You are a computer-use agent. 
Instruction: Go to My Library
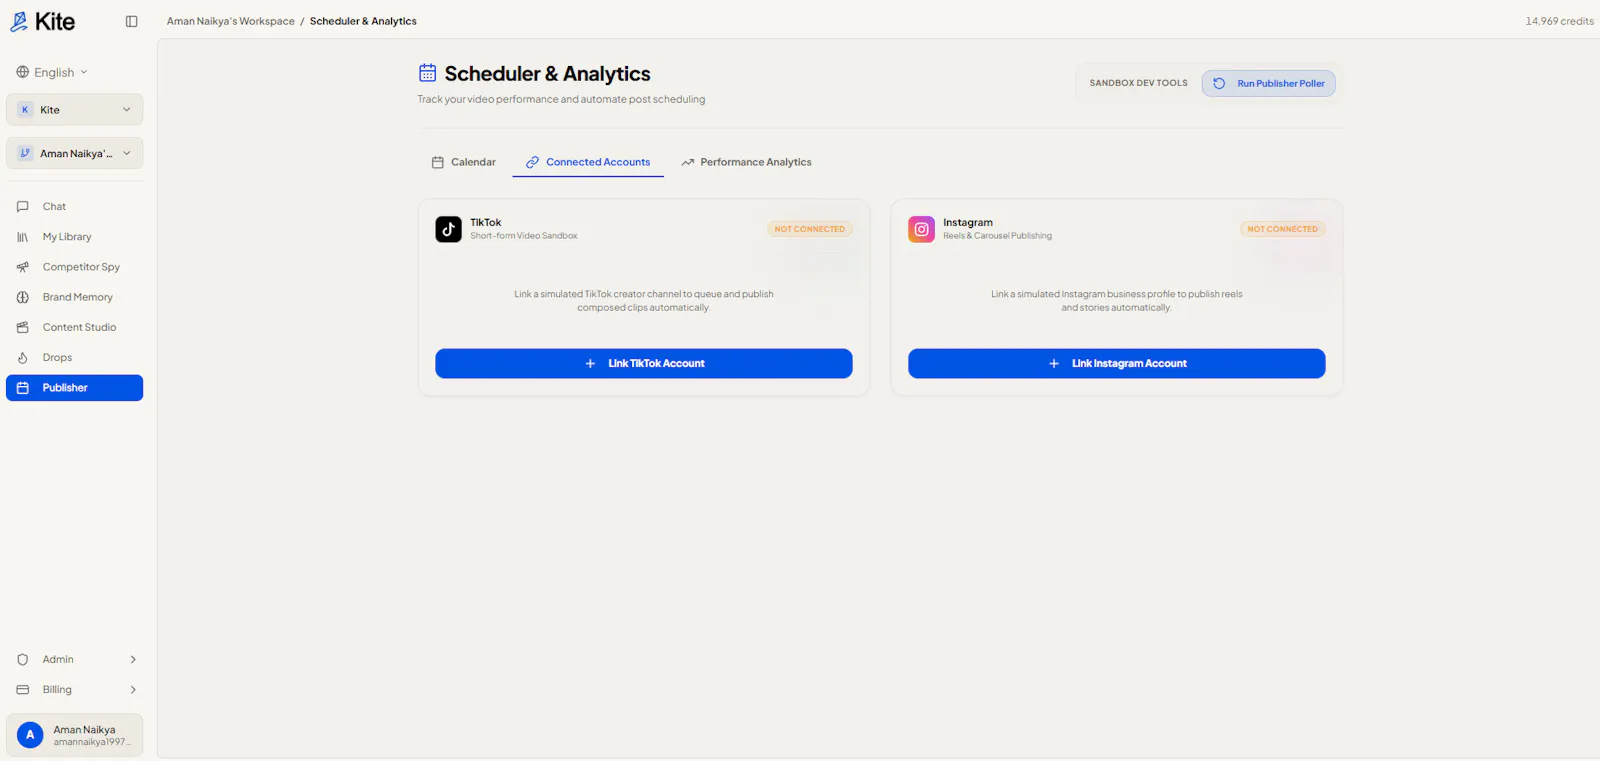74,237
